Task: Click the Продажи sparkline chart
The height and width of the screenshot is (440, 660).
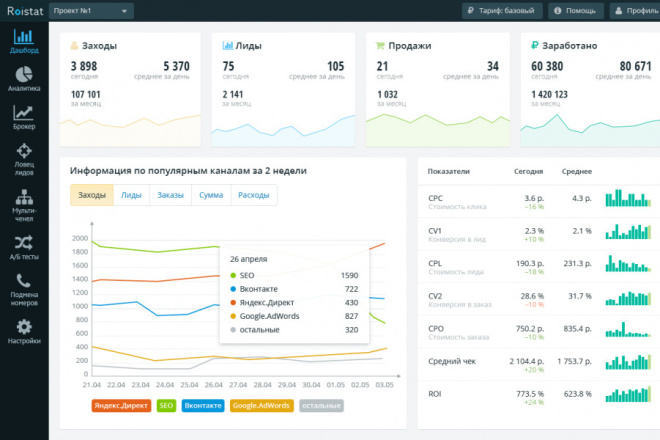Action: 438,131
